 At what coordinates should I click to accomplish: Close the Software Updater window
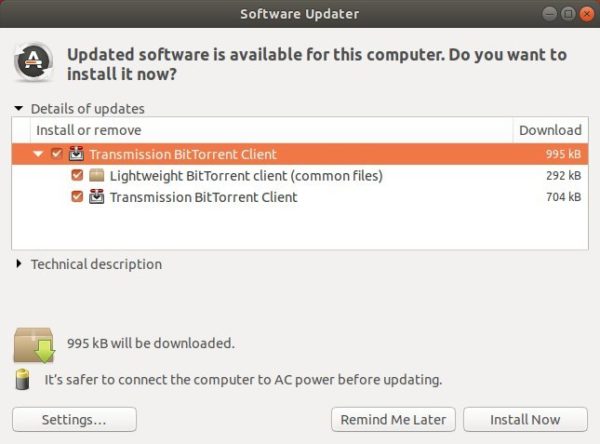[x=587, y=14]
